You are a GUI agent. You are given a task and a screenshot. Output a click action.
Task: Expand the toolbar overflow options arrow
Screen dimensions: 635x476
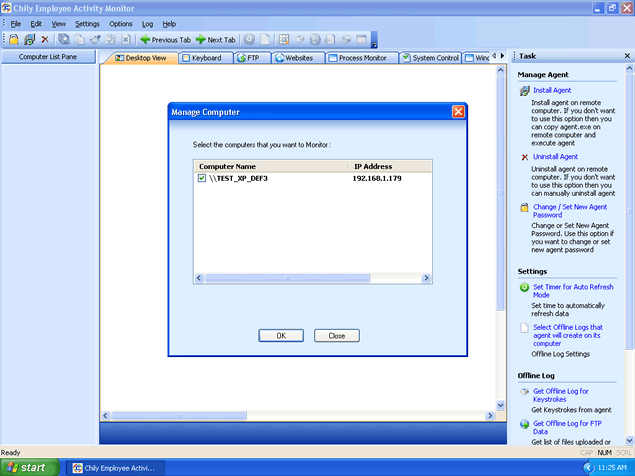click(x=374, y=43)
